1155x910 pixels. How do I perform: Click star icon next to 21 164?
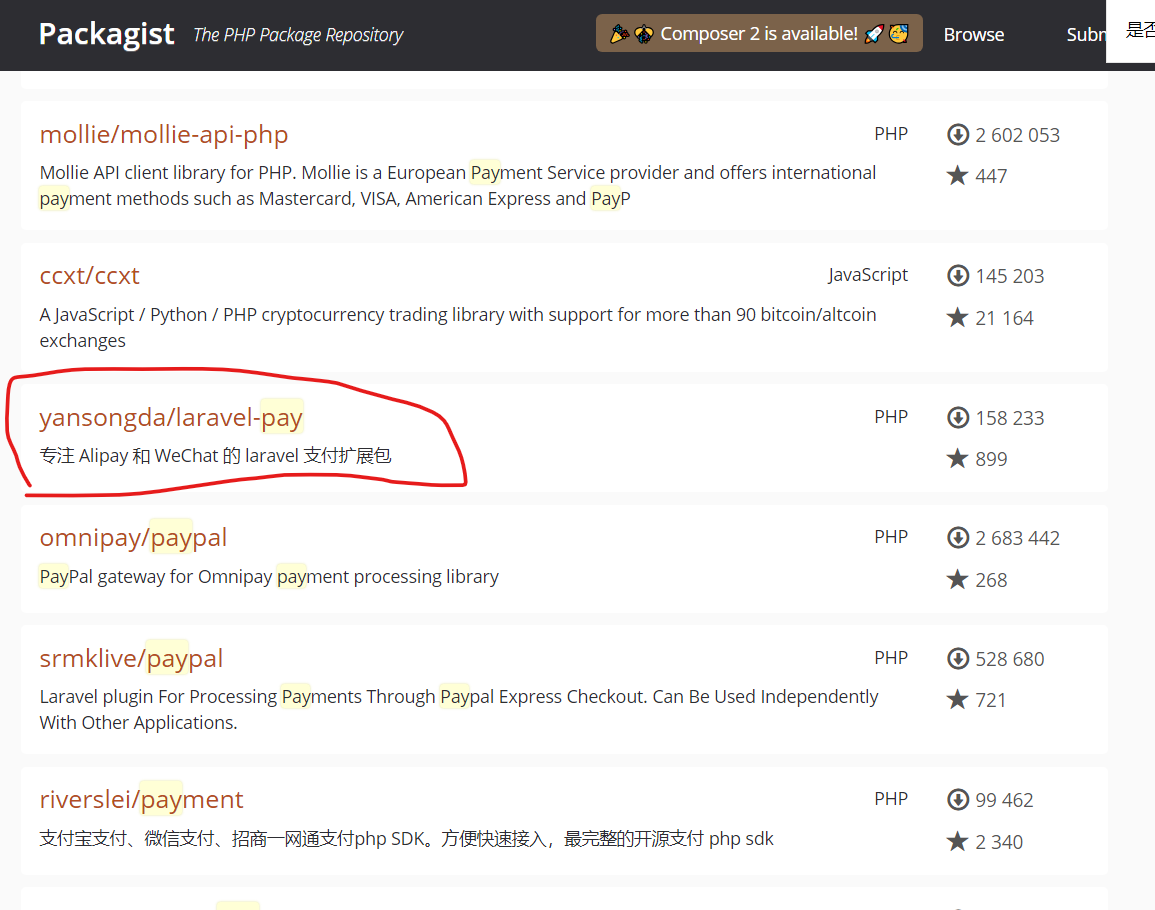coord(958,318)
